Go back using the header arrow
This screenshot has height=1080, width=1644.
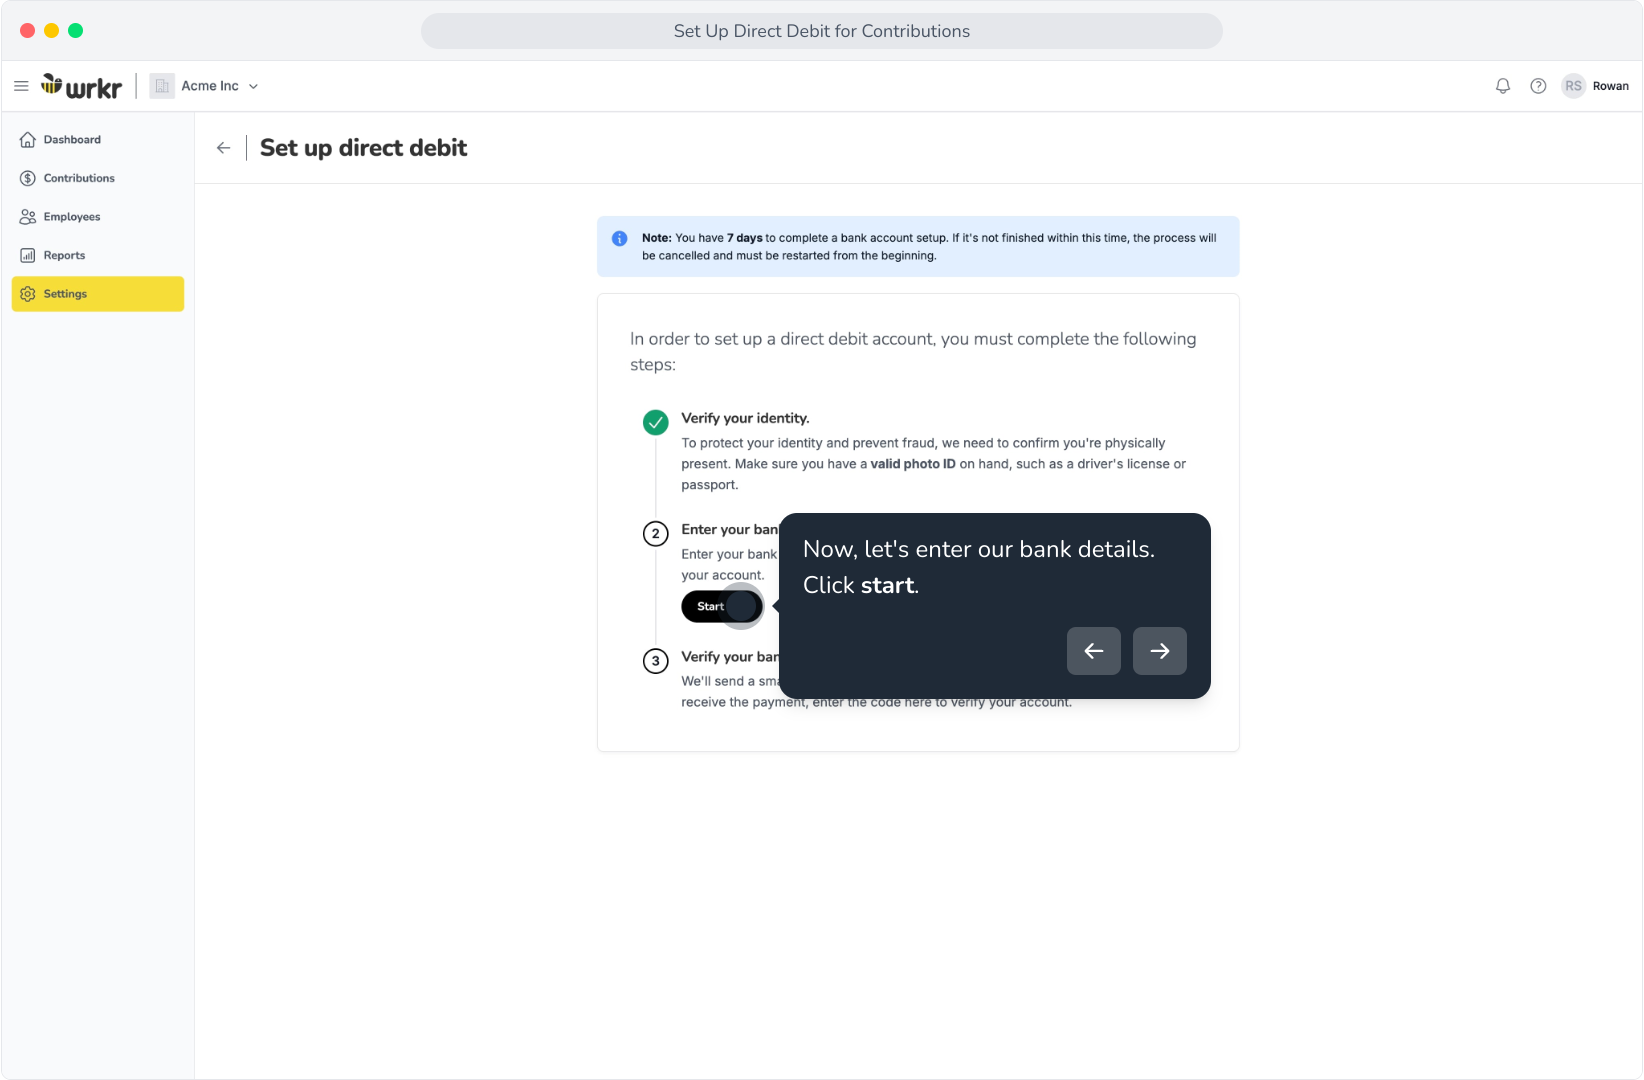point(223,148)
